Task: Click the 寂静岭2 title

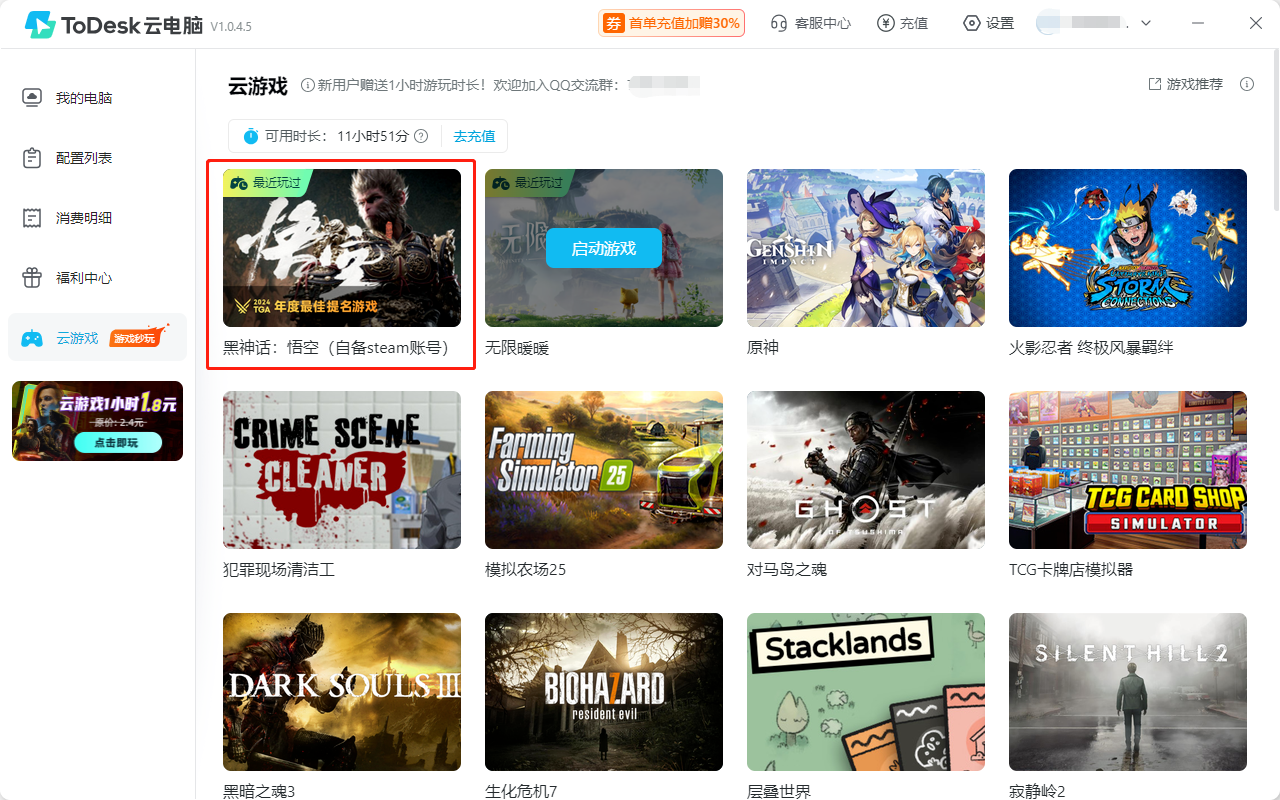Action: pos(1037,791)
